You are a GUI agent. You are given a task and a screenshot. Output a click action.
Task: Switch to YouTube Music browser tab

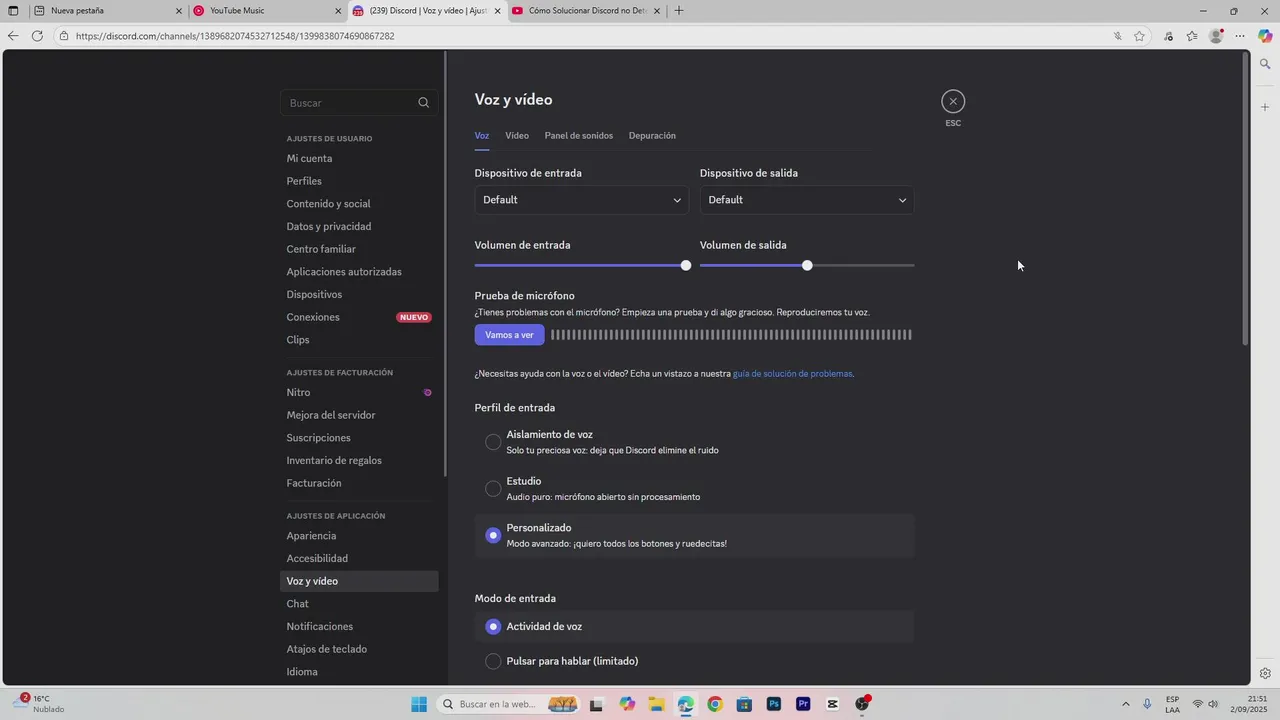[x=267, y=11]
